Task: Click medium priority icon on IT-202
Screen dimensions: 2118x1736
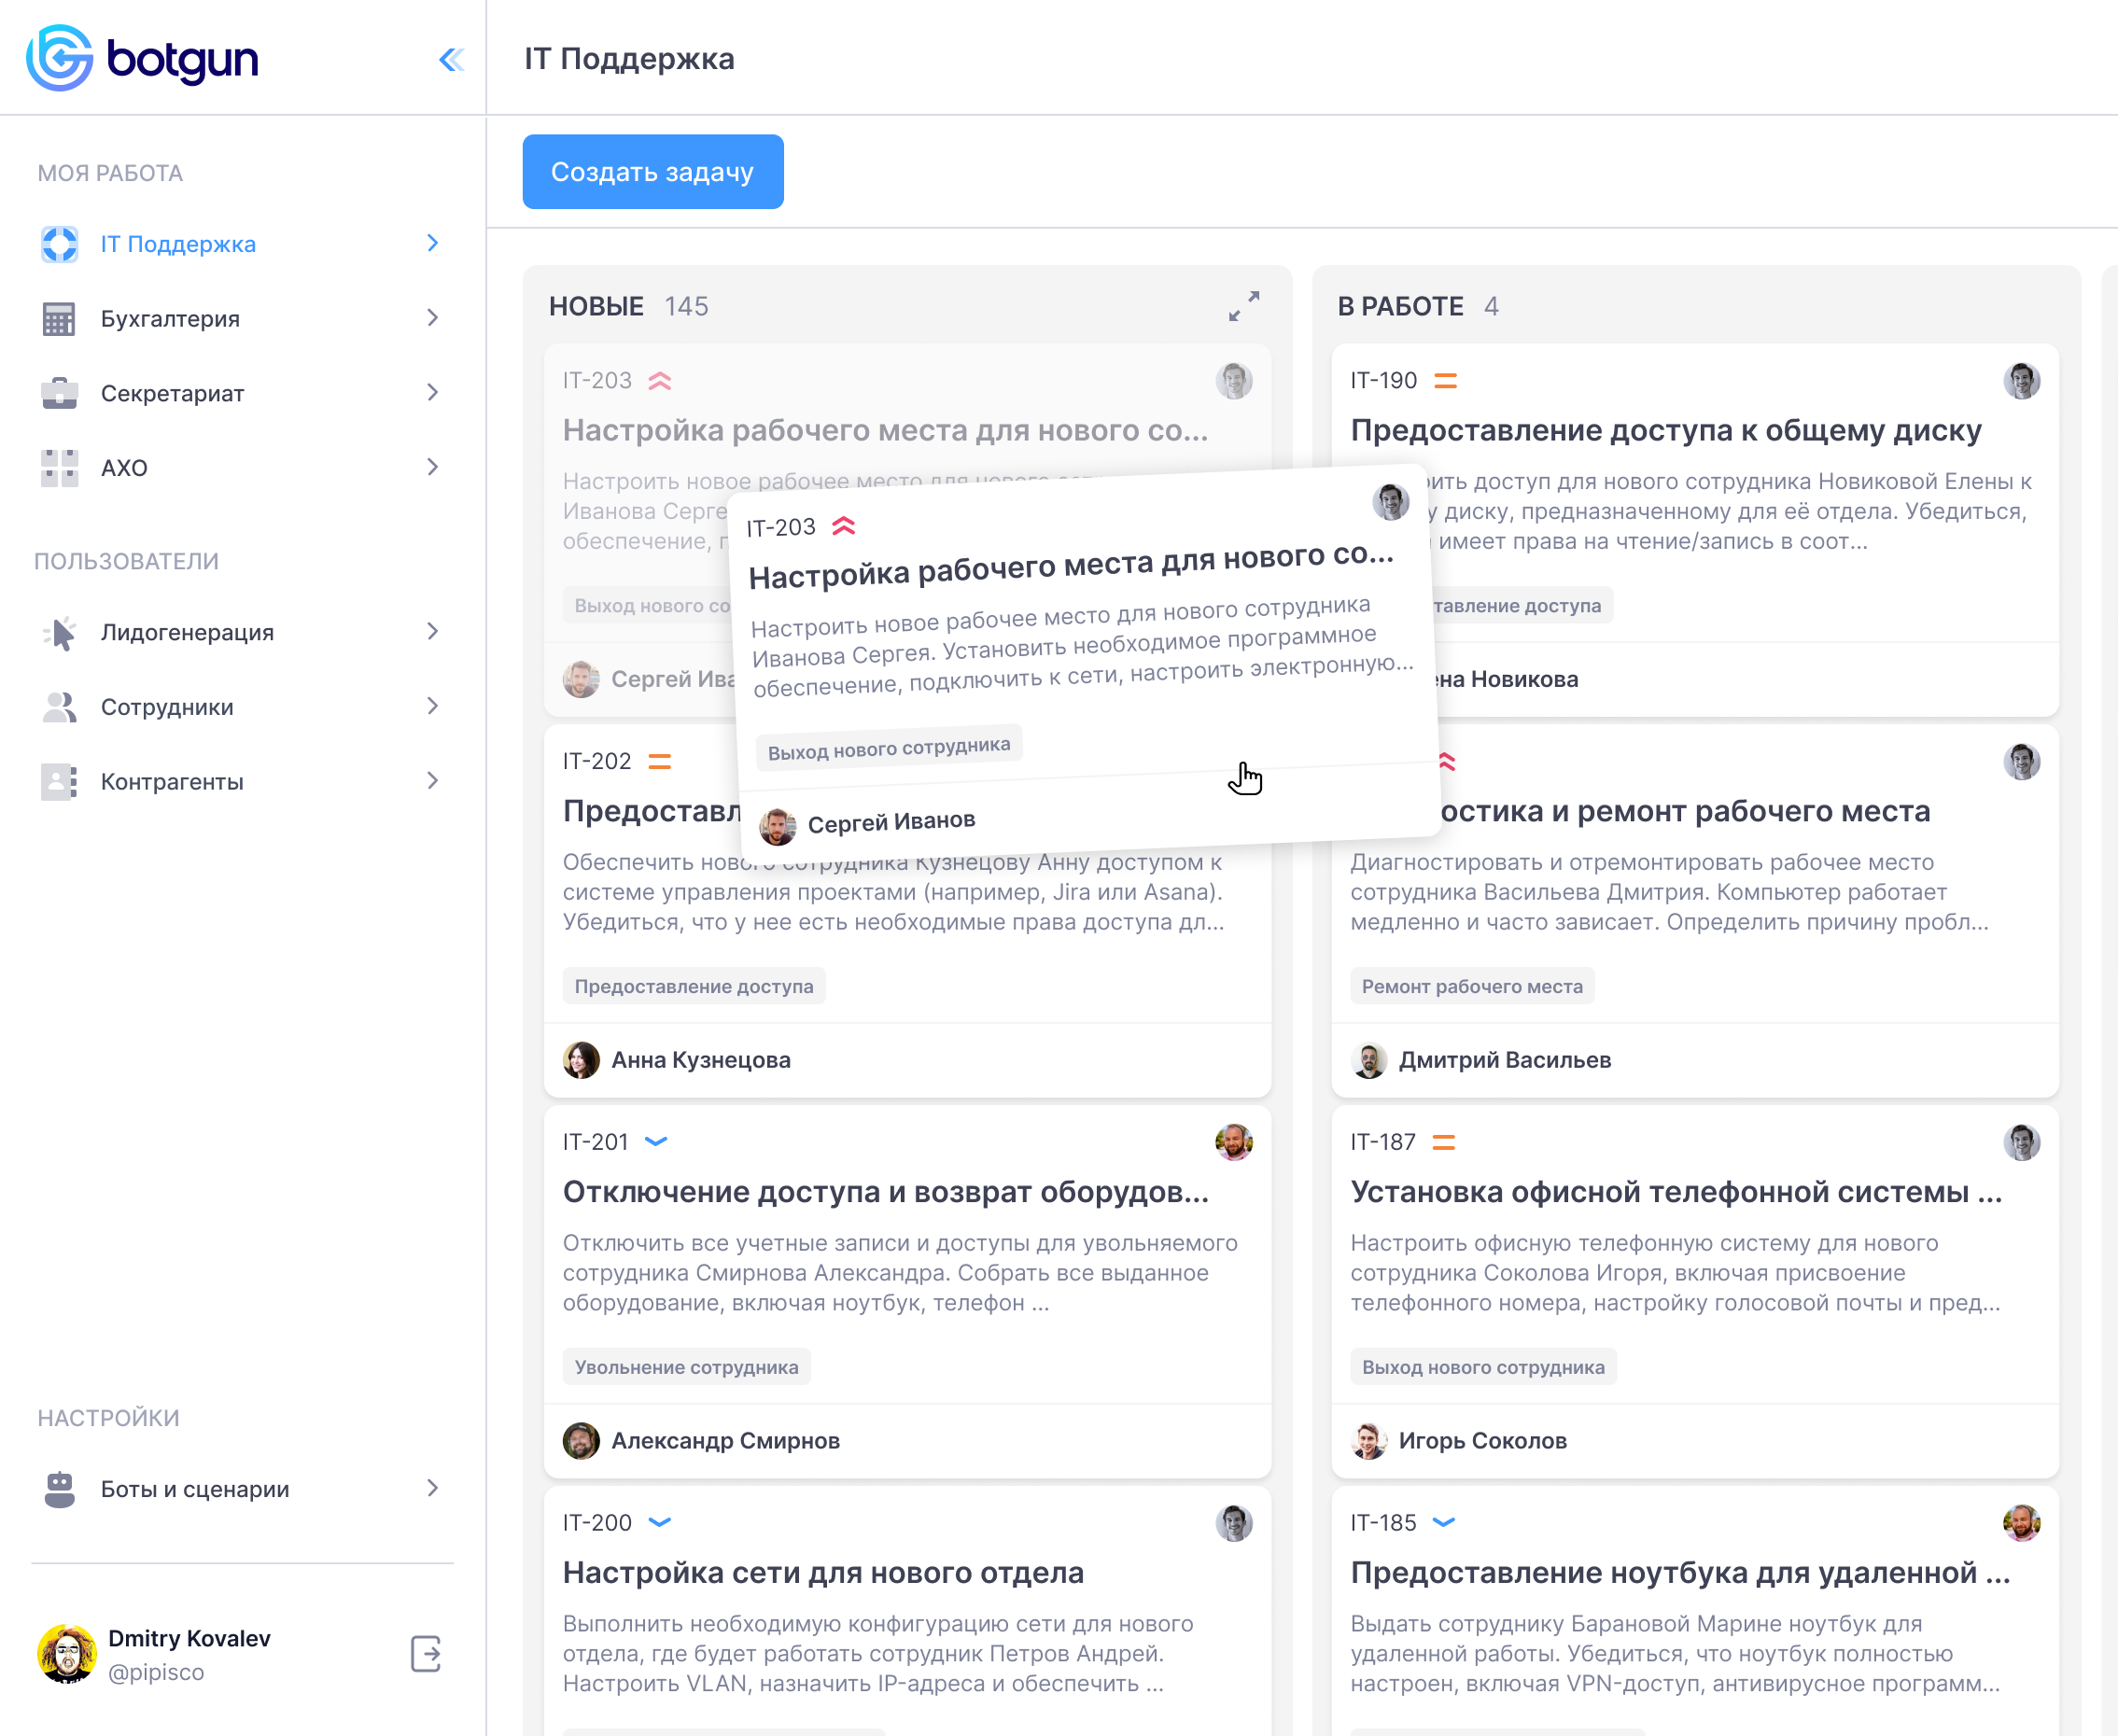Action: pos(659,762)
